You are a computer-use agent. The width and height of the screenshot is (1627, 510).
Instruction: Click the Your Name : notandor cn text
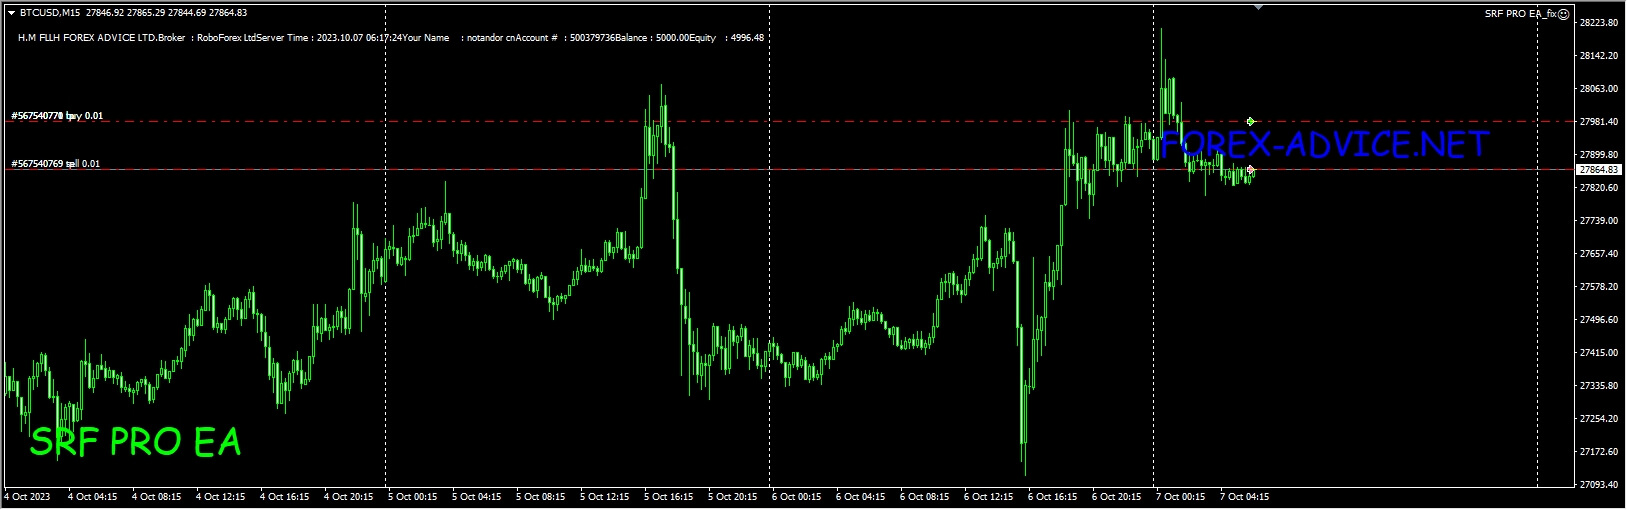pos(458,38)
